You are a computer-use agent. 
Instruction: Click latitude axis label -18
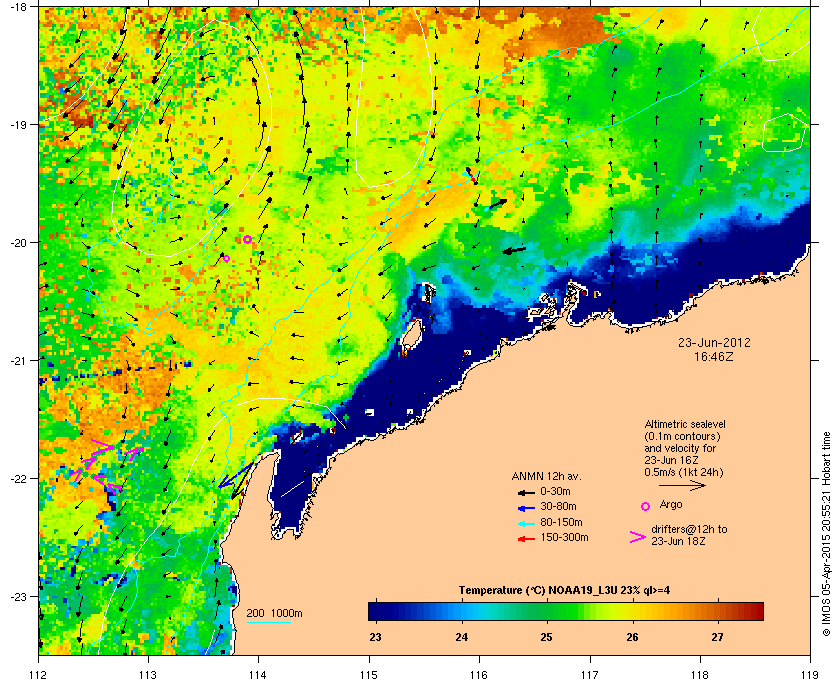click(18, 7)
